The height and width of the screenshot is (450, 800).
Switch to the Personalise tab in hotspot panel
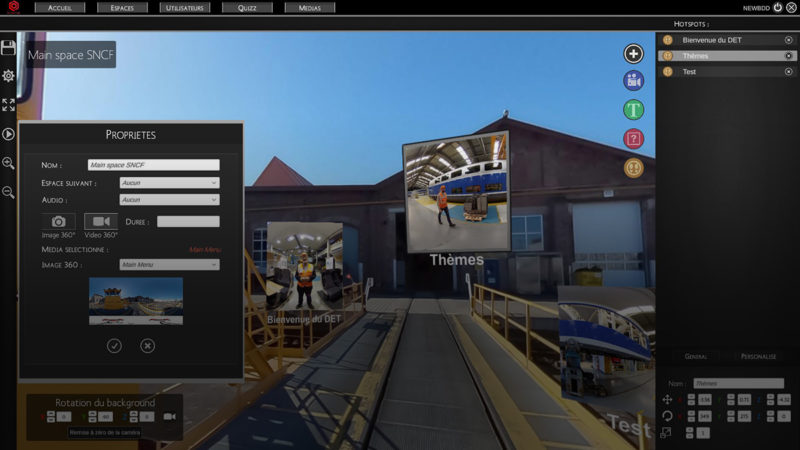(x=758, y=356)
